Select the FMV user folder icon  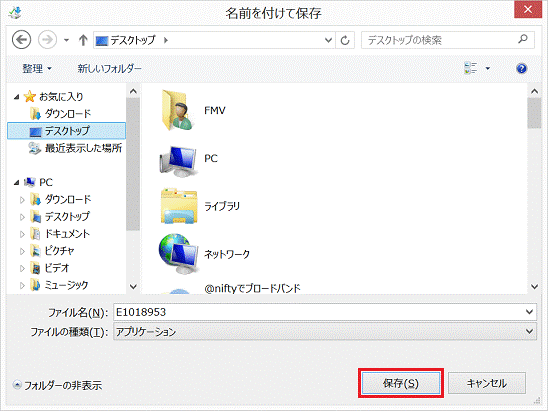[x=178, y=110]
